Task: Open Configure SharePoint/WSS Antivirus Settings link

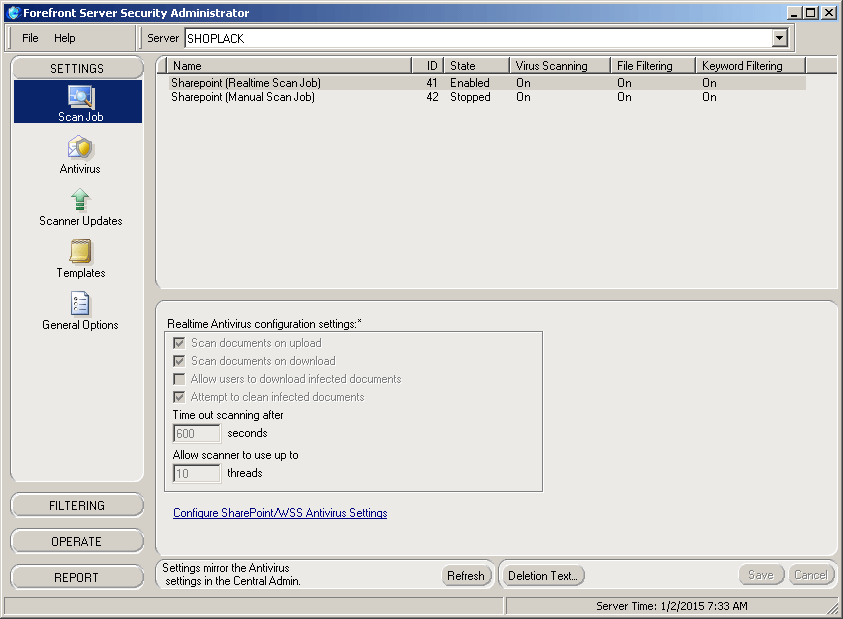Action: [x=280, y=513]
